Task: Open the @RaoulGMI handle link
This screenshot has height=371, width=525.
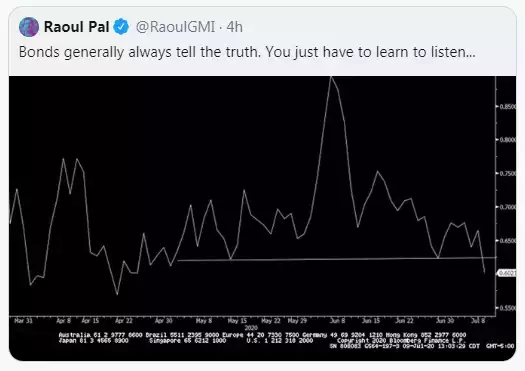Action: pyautogui.click(x=175, y=27)
